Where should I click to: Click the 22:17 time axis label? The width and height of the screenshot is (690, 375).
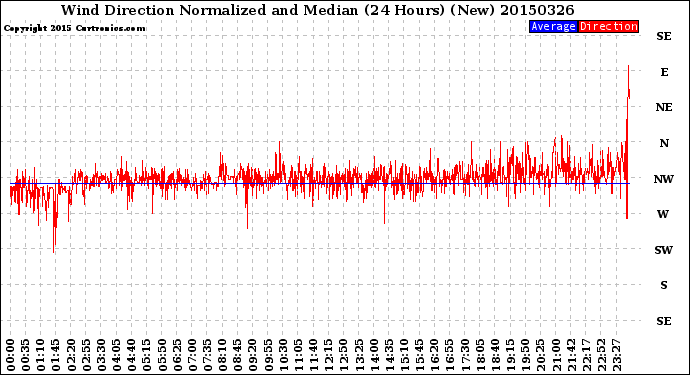(x=587, y=355)
